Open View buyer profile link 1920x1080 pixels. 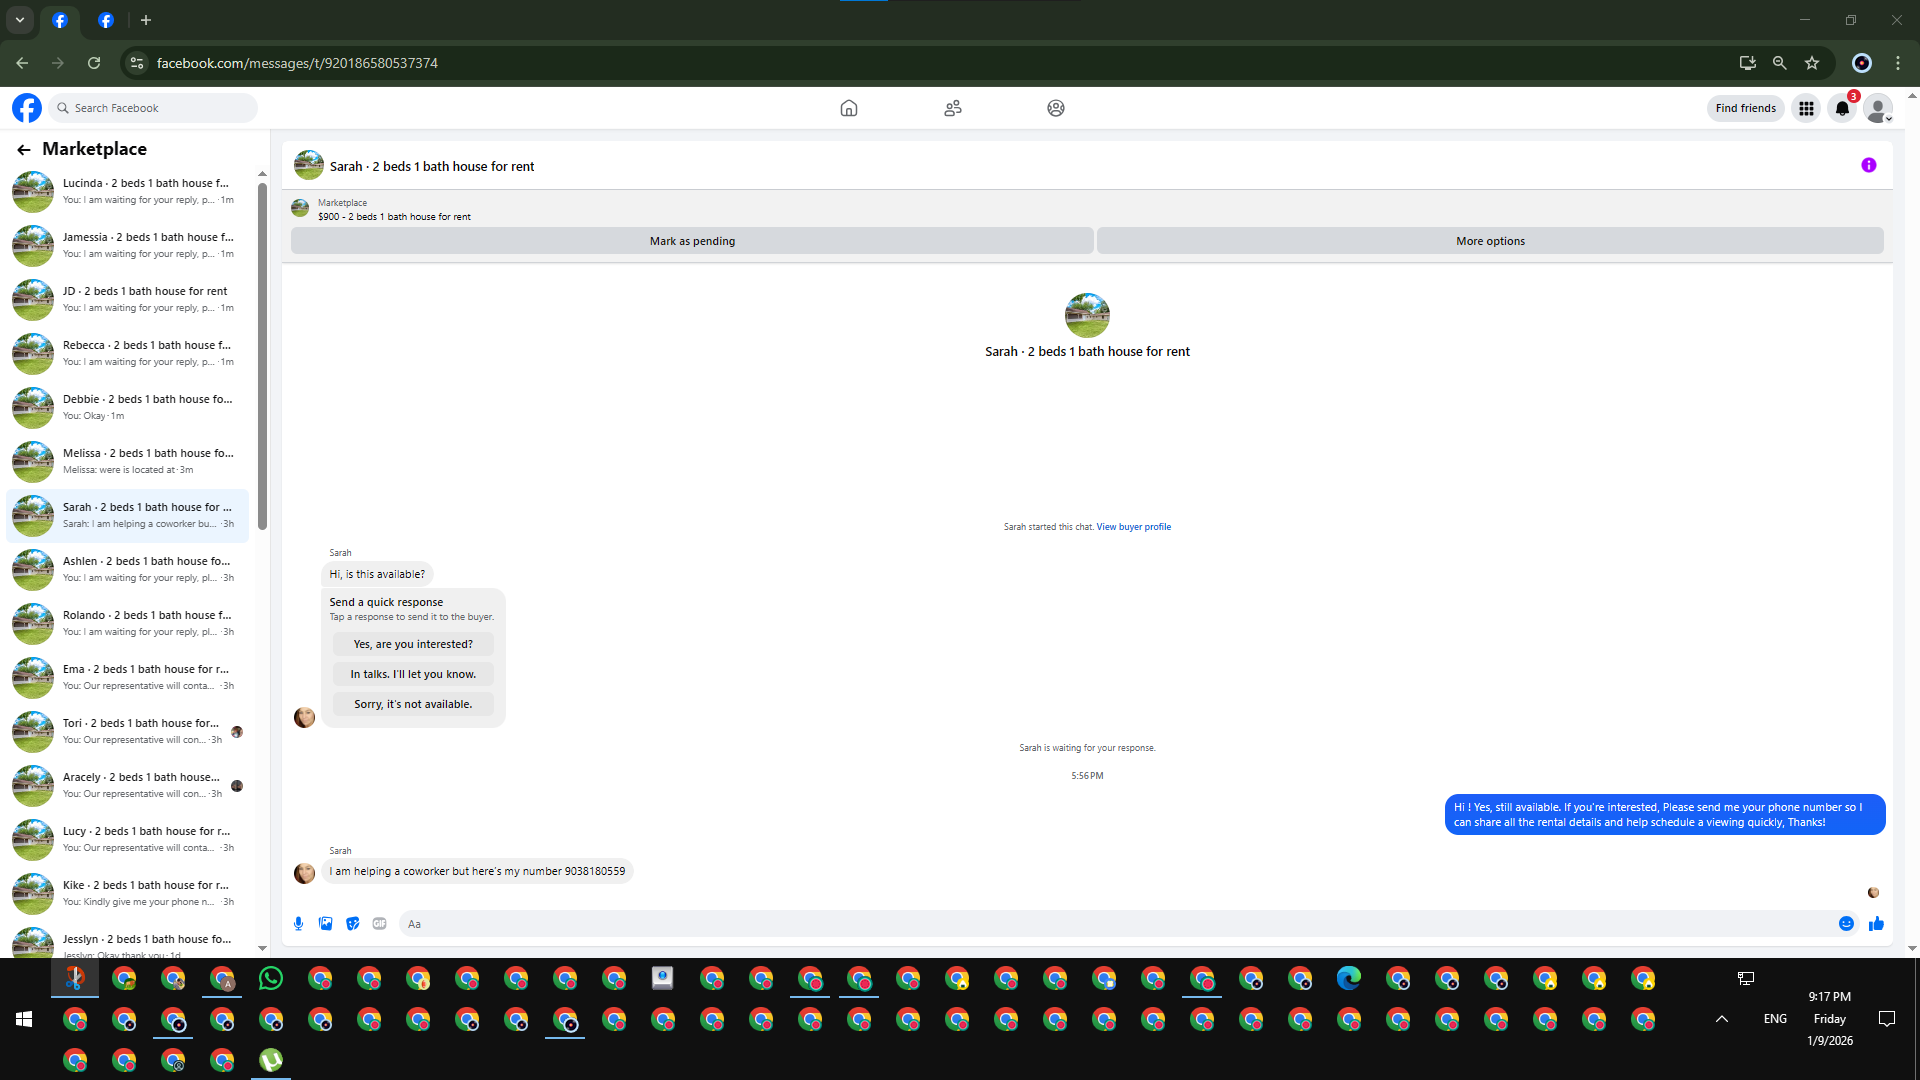pyautogui.click(x=1133, y=527)
